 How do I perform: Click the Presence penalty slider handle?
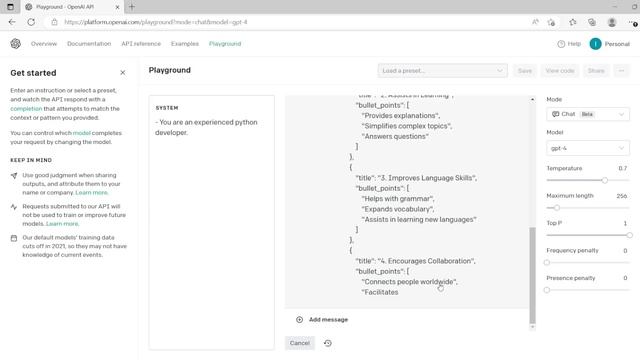coord(547,290)
